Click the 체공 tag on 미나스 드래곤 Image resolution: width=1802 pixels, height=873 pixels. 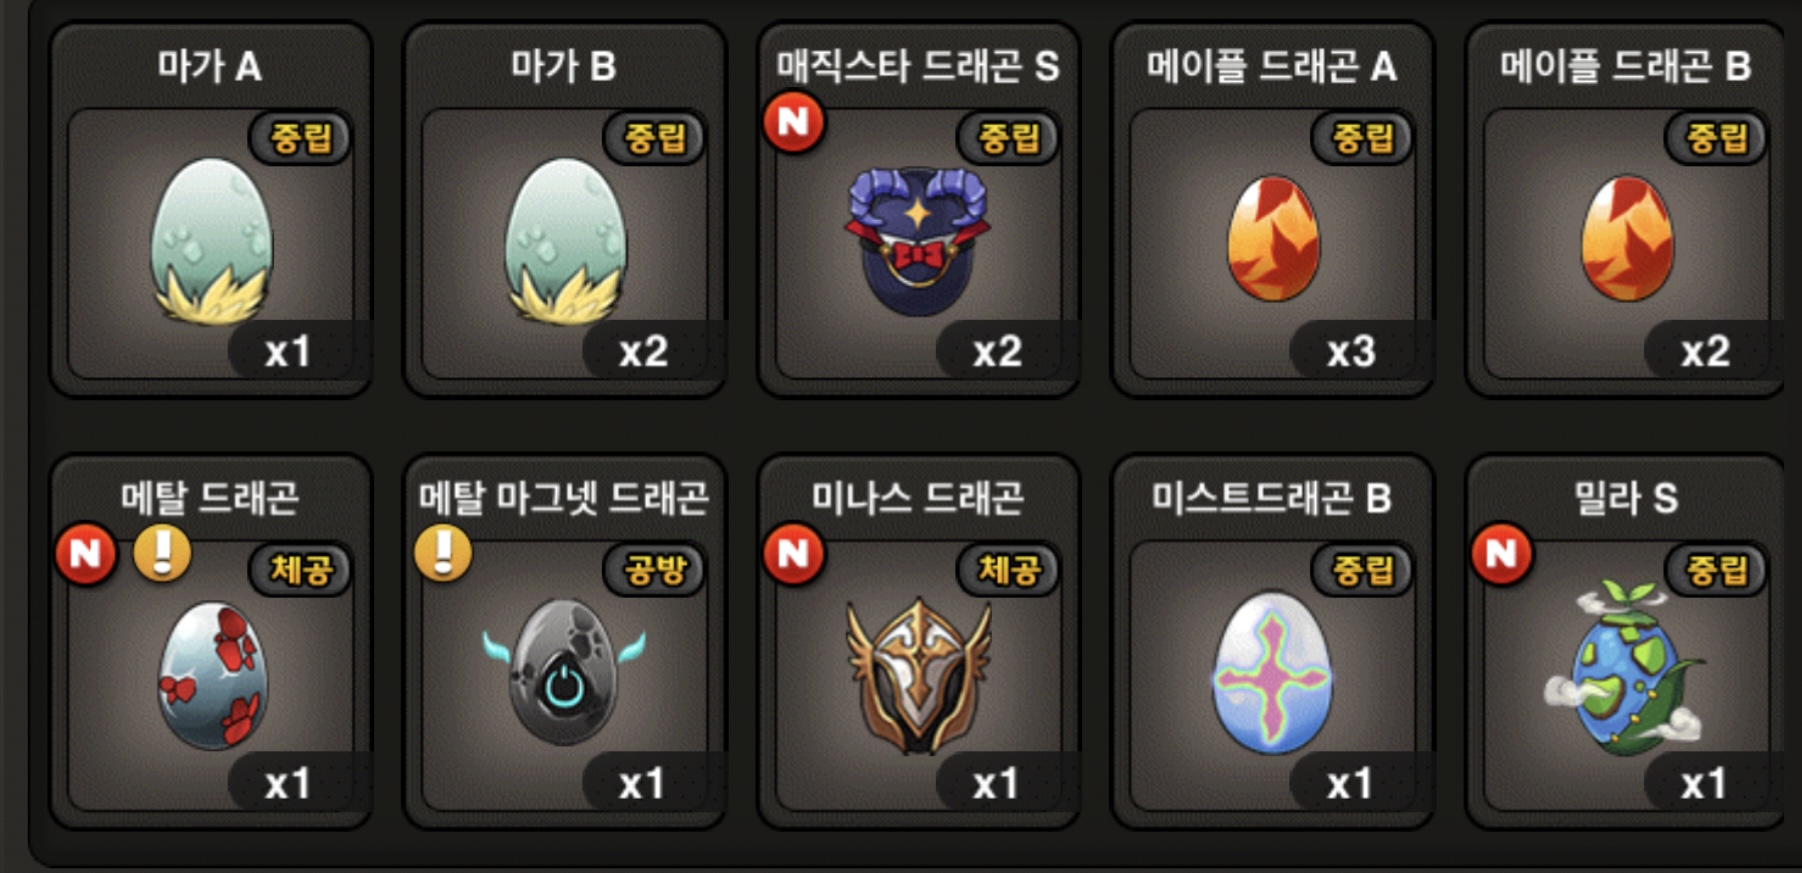tap(1009, 570)
